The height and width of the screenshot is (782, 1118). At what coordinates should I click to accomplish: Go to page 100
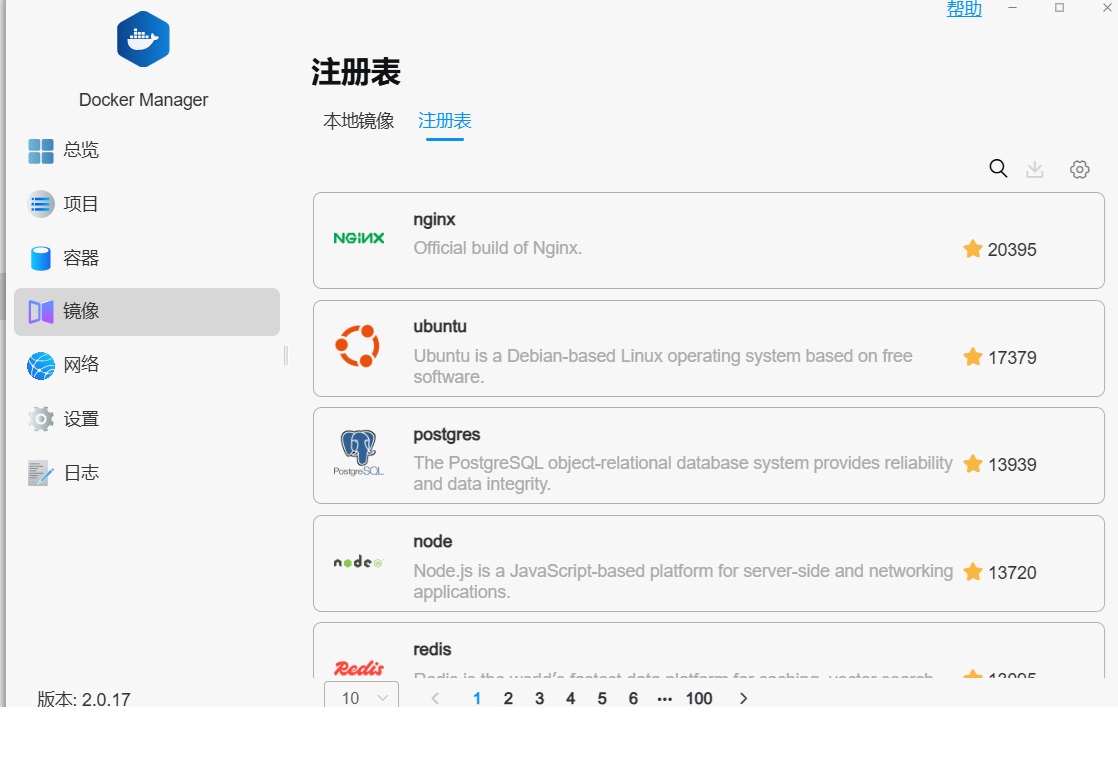699,699
